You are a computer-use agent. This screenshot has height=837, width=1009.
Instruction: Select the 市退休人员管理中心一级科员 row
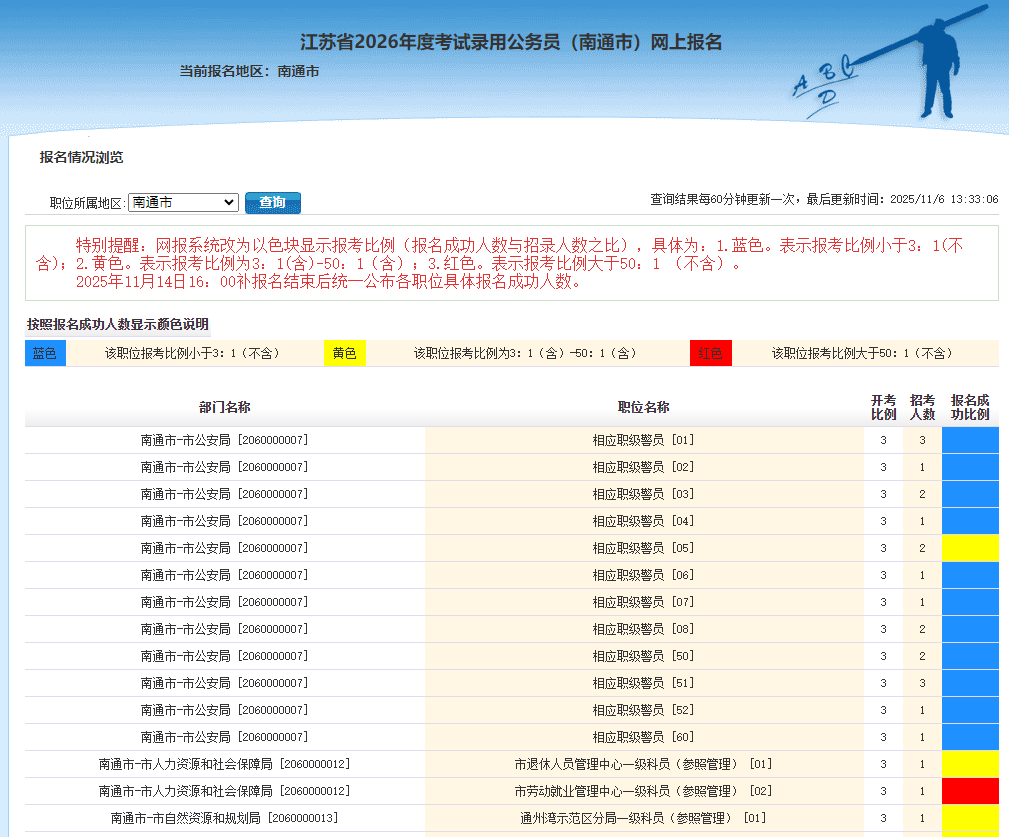pos(645,763)
